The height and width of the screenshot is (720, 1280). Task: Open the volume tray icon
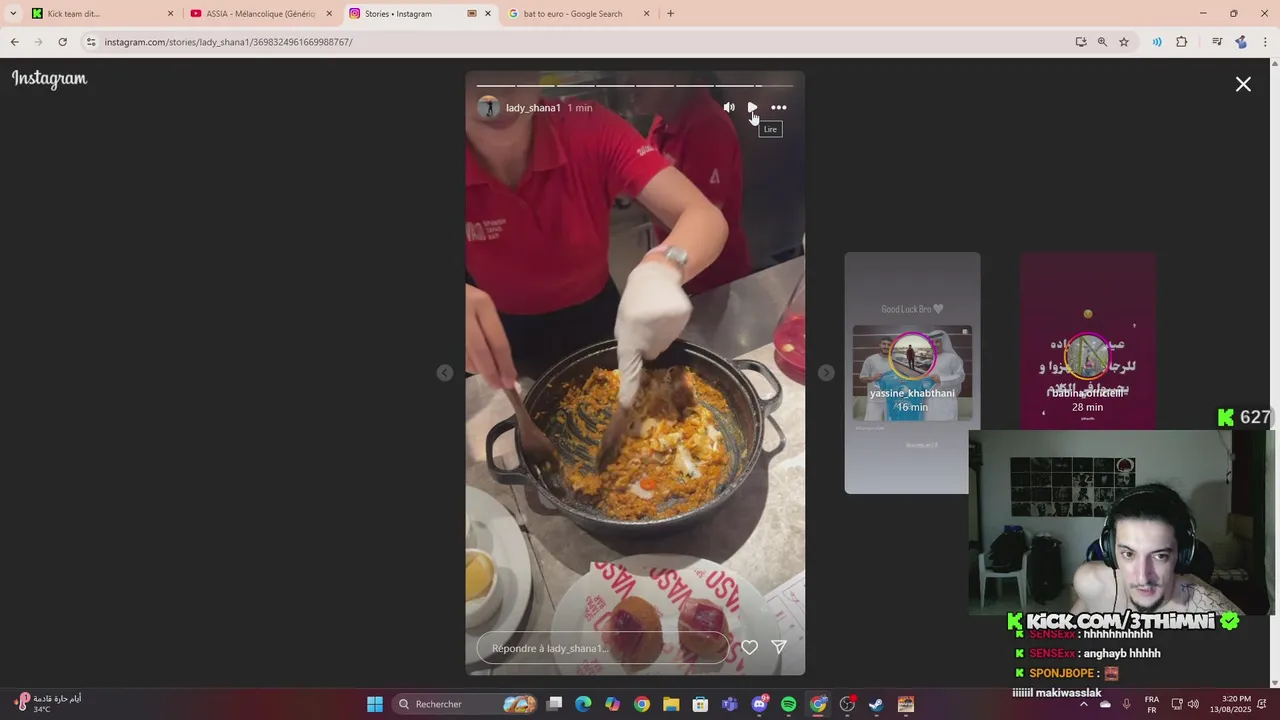[x=1193, y=704]
